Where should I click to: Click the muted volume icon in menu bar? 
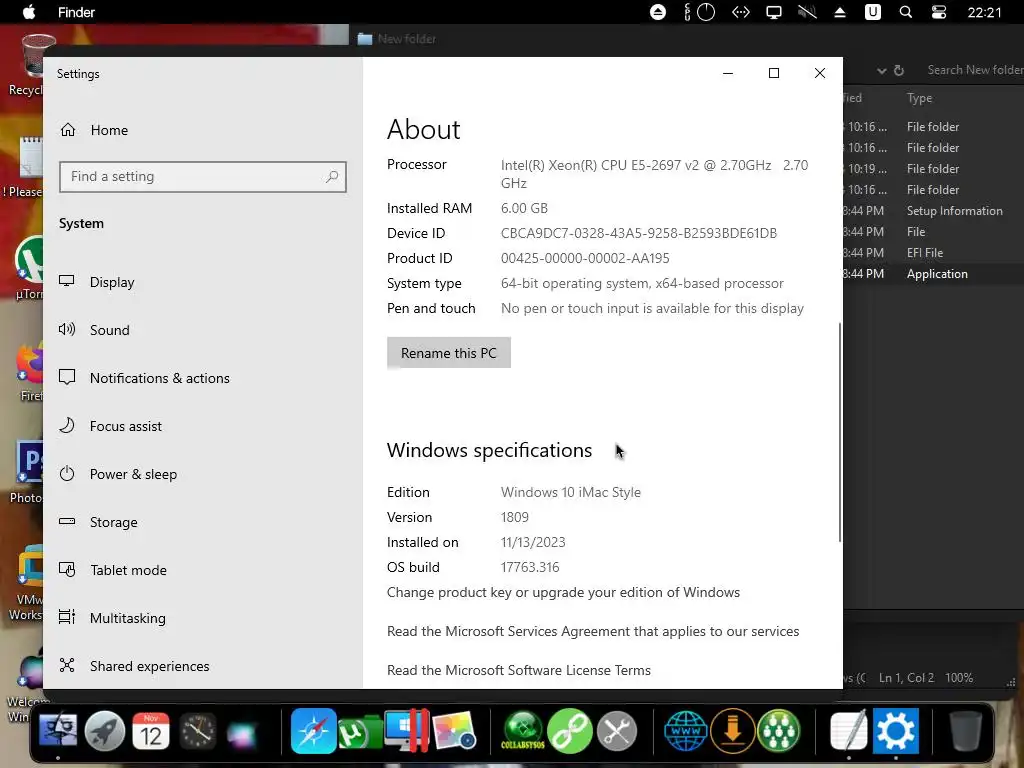[x=807, y=12]
